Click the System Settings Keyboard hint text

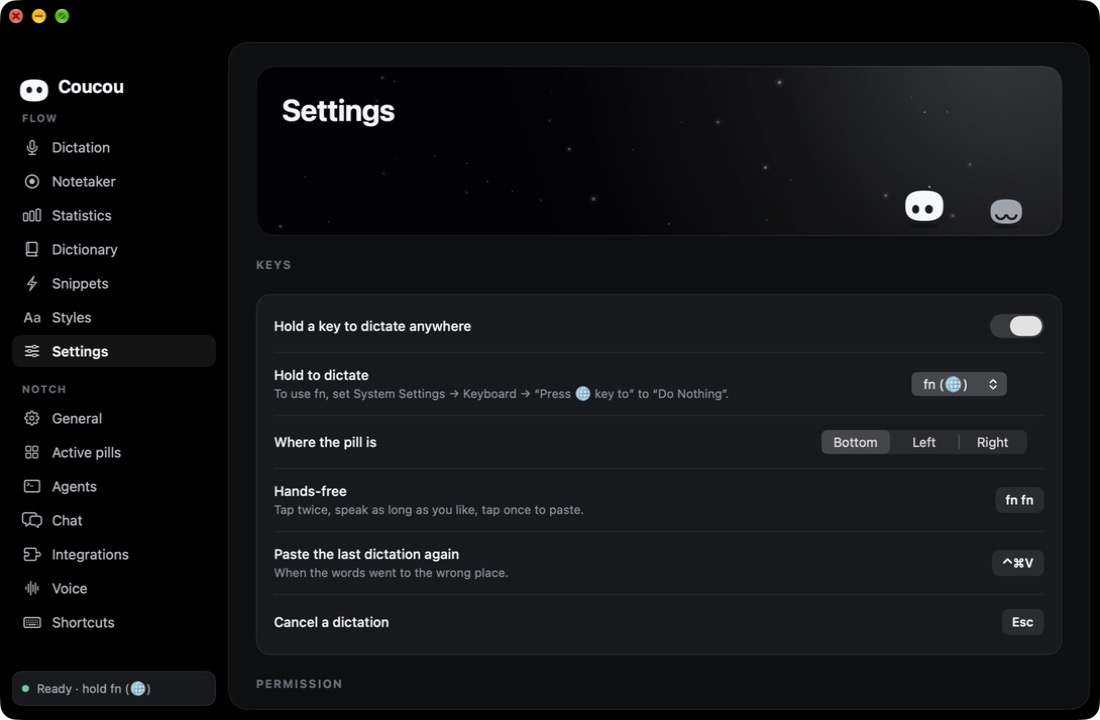501,394
